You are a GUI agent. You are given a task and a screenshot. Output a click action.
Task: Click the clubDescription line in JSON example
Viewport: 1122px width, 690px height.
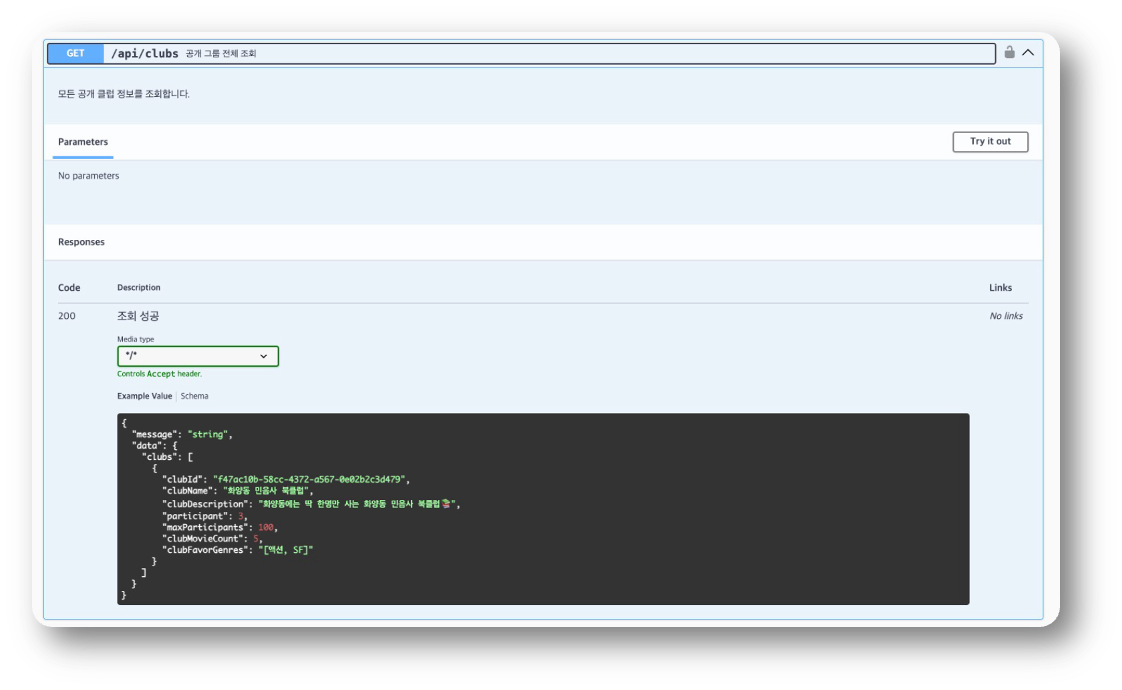311,504
